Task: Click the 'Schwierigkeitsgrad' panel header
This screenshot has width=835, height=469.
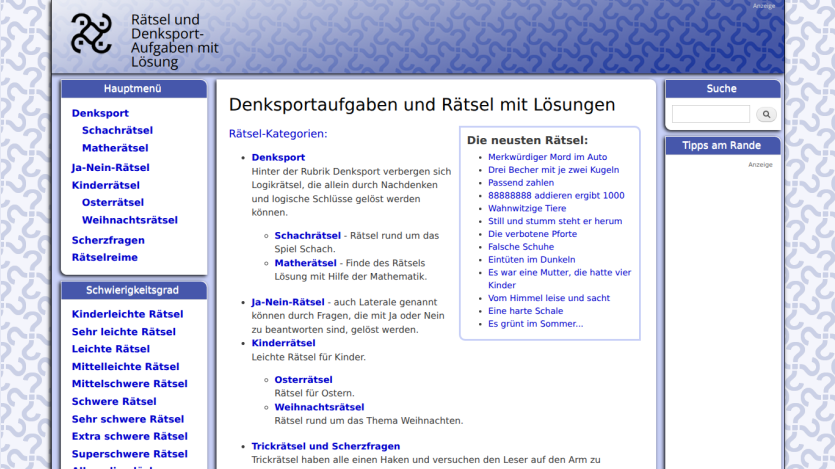Action: click(x=133, y=290)
